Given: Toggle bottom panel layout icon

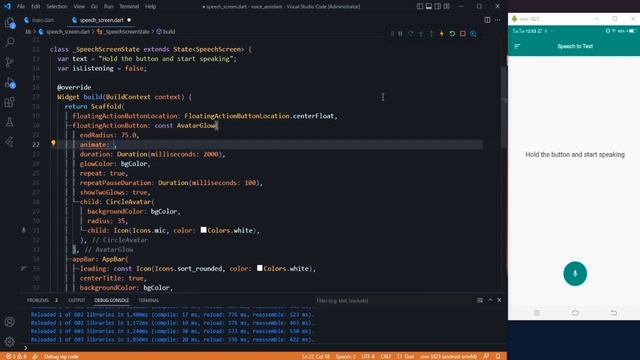Looking at the screenshot, I should point(429,7).
